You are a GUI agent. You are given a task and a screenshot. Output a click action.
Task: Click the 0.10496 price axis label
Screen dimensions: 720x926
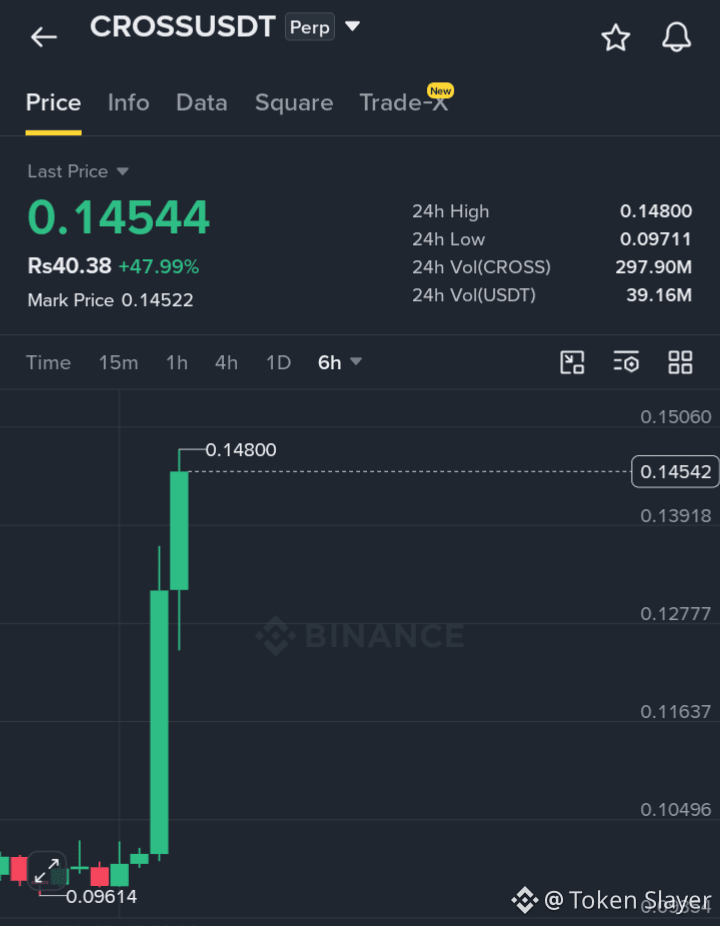(676, 809)
